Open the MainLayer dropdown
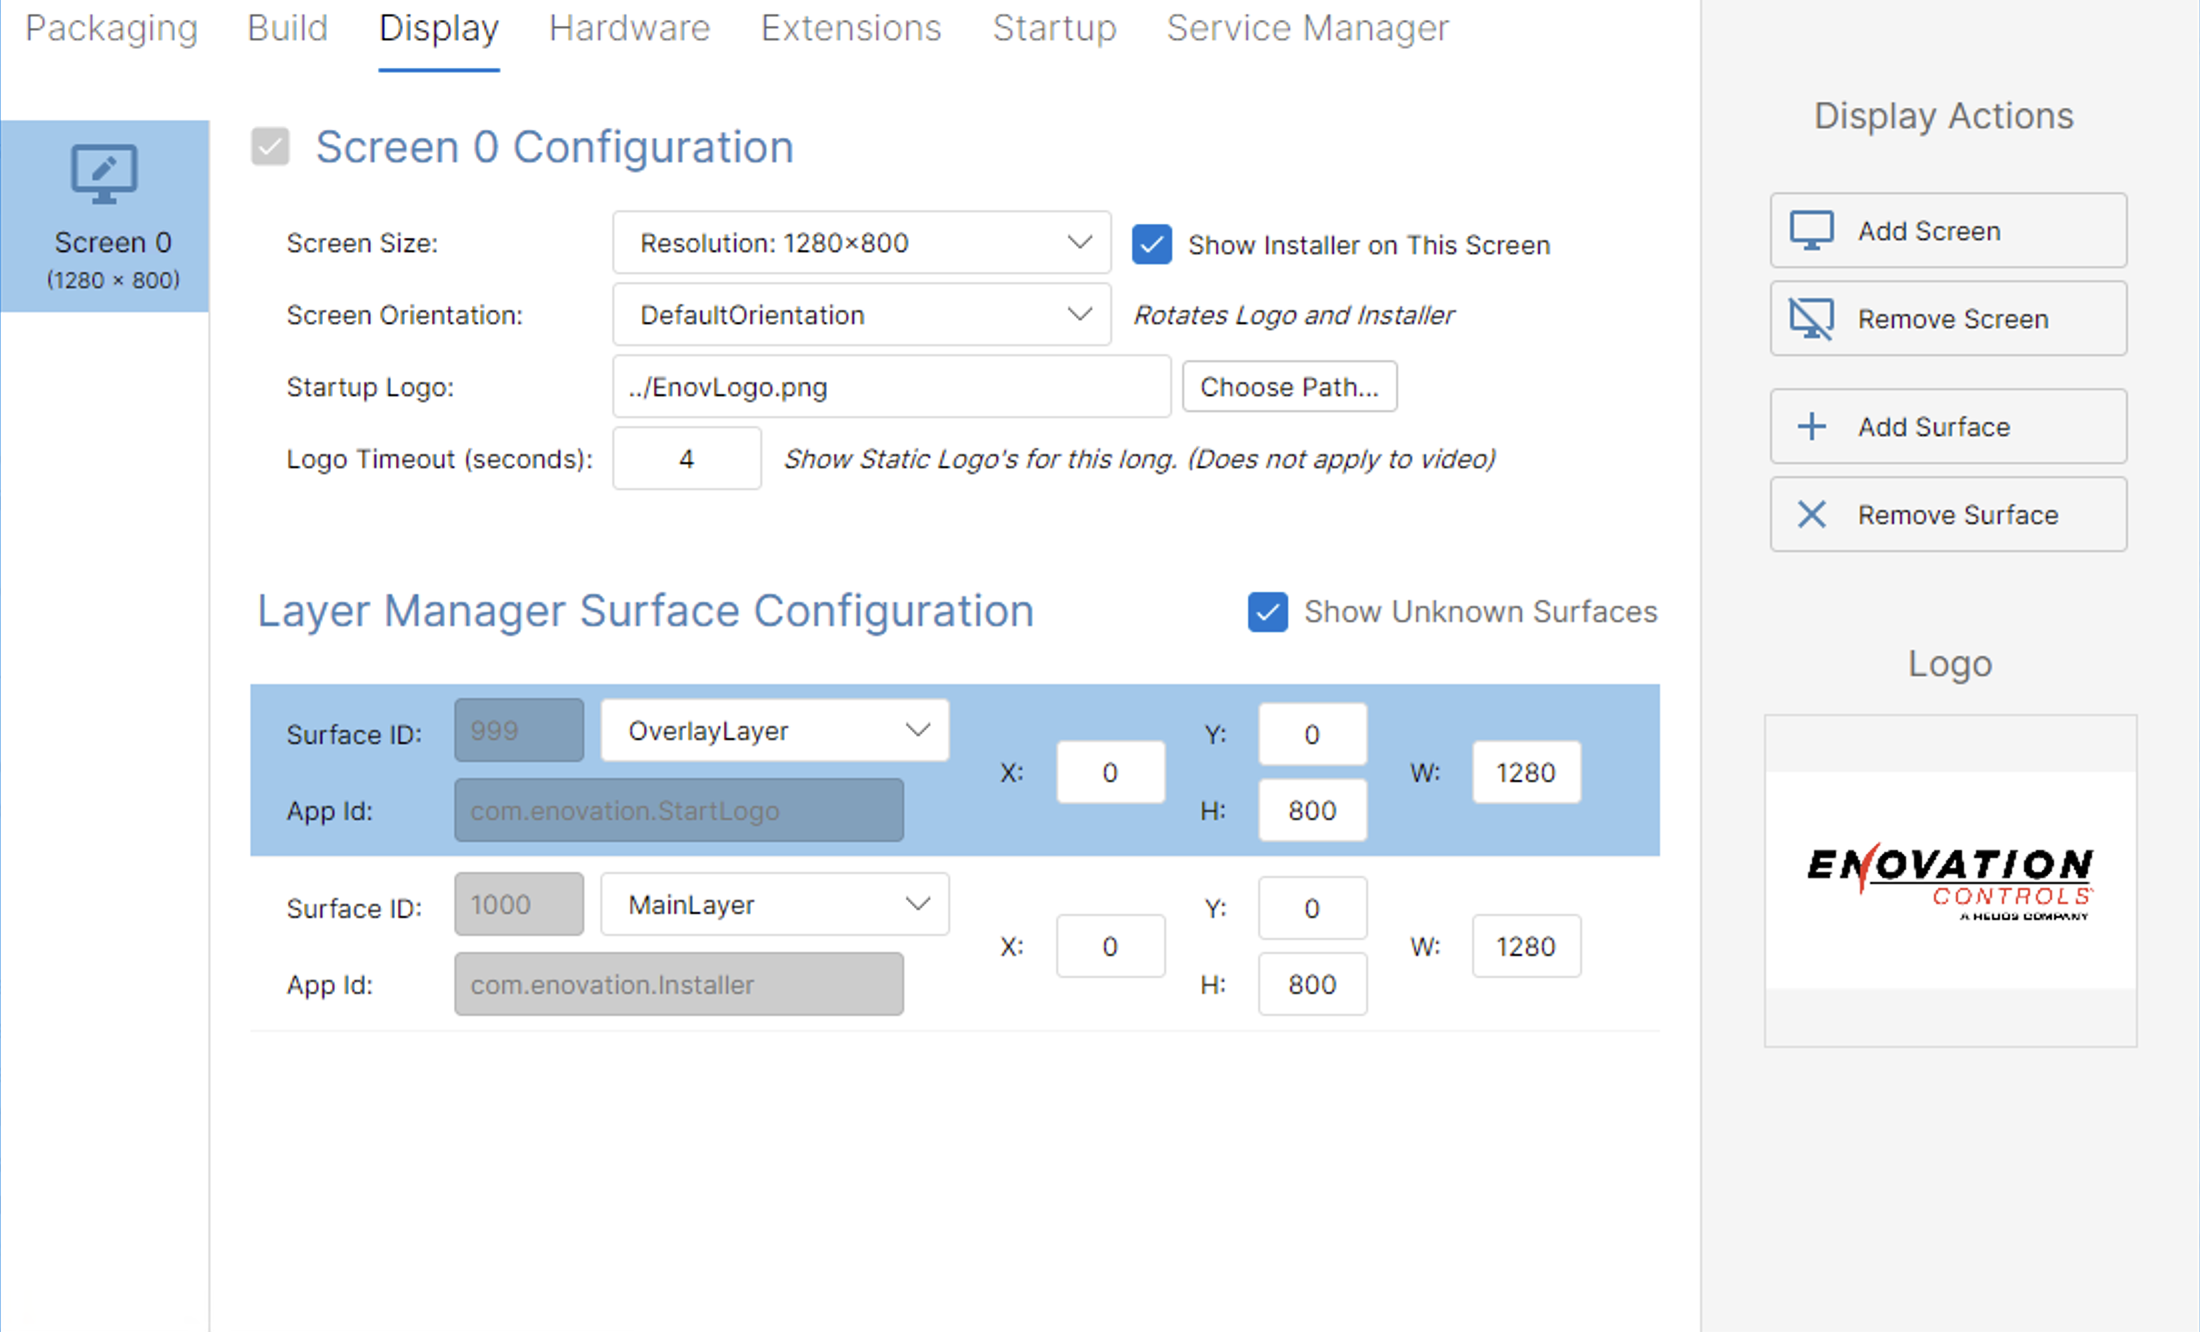Viewport: 2200px width, 1332px height. 774,905
